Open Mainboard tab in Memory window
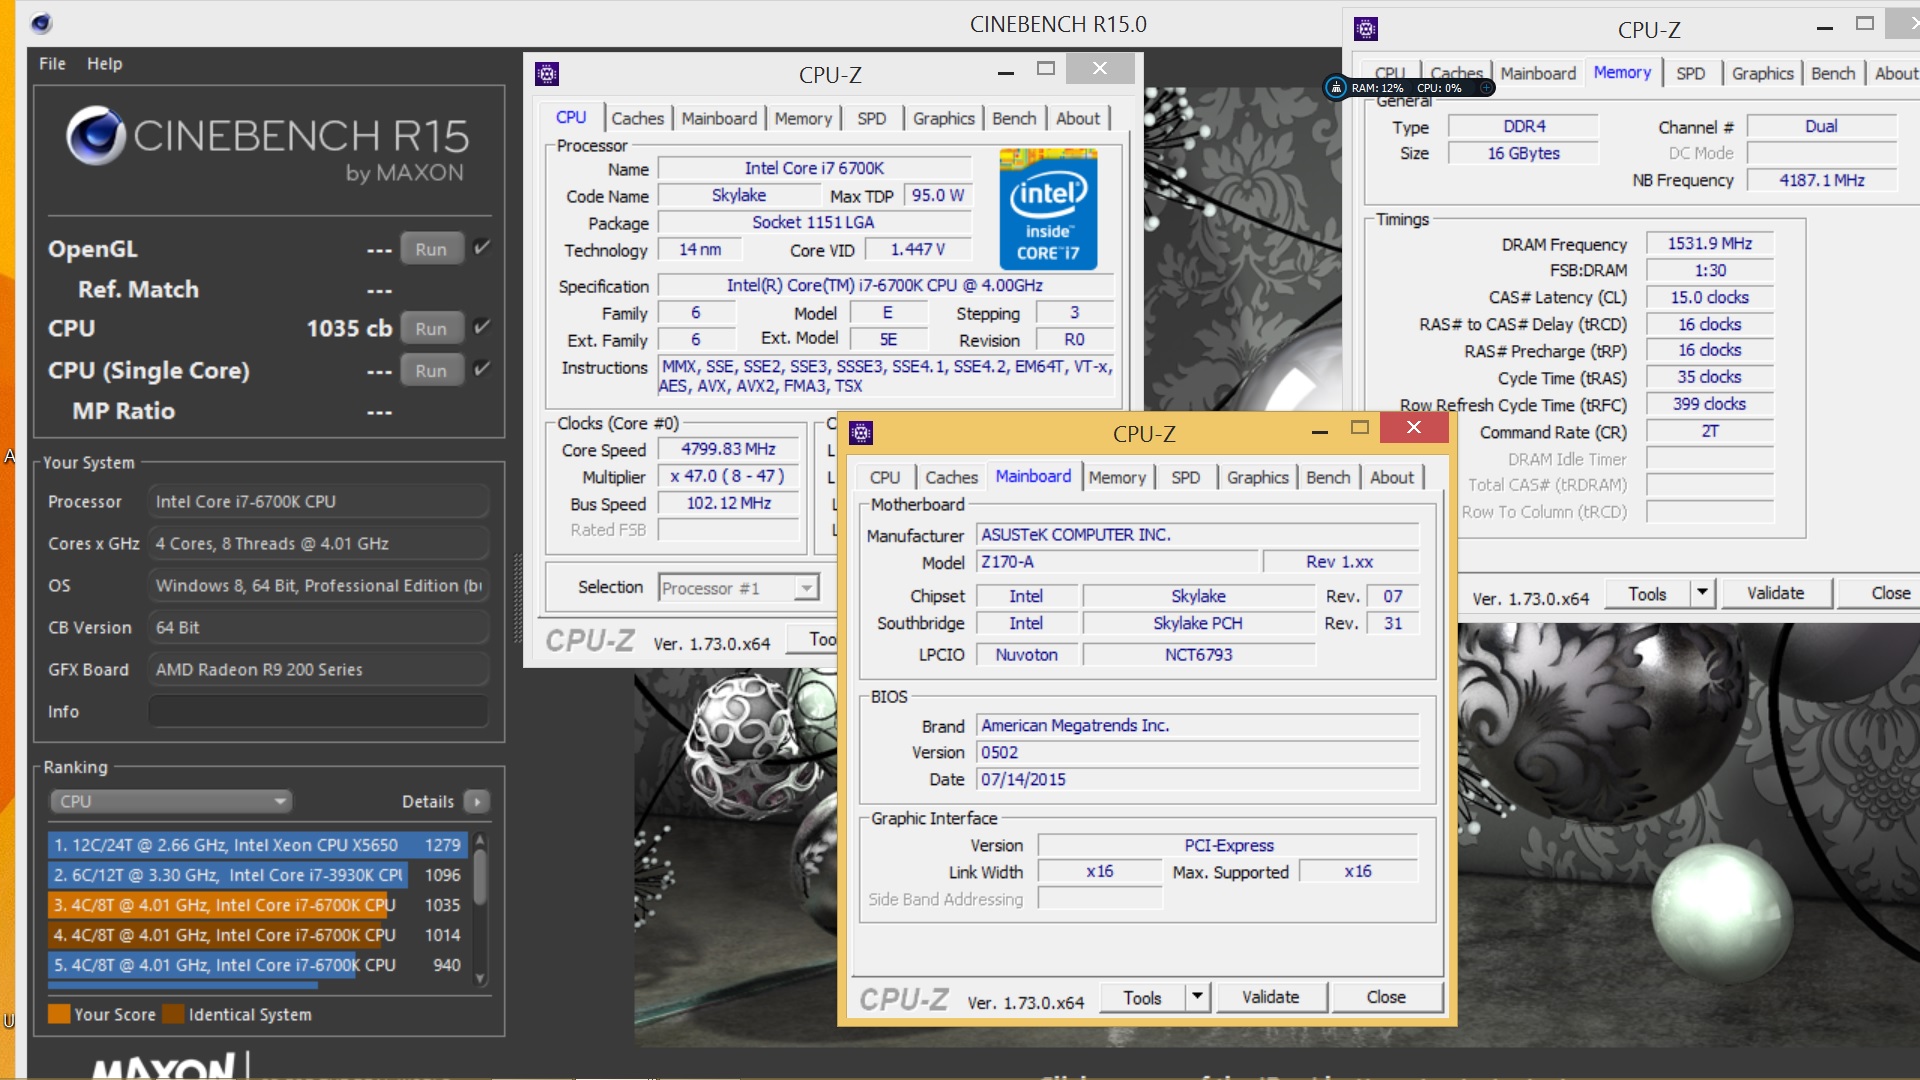This screenshot has width=1920, height=1080. [x=1538, y=74]
